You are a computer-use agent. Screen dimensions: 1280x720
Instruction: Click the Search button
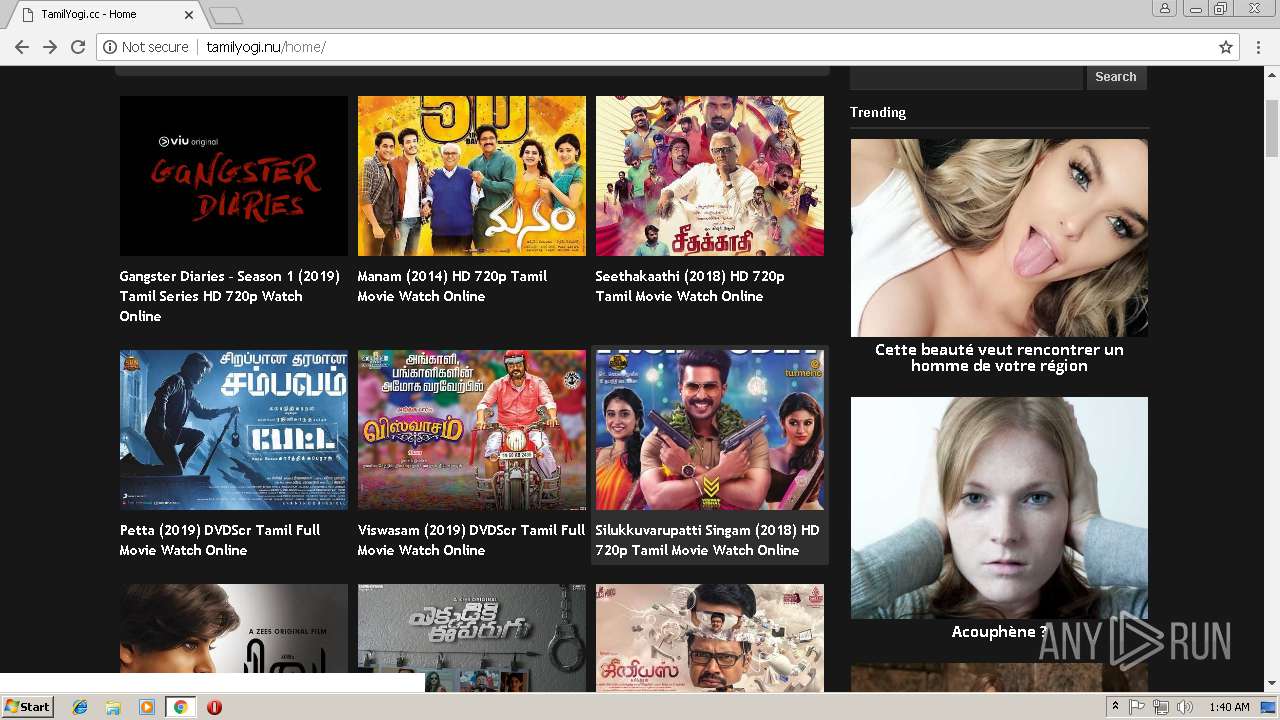pyautogui.click(x=1116, y=77)
